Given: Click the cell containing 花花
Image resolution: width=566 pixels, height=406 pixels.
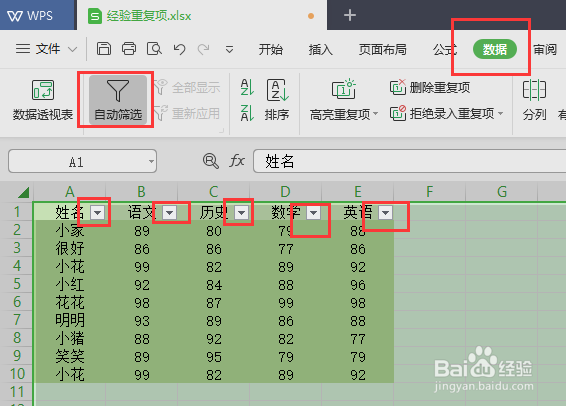Looking at the screenshot, I should (x=70, y=302).
